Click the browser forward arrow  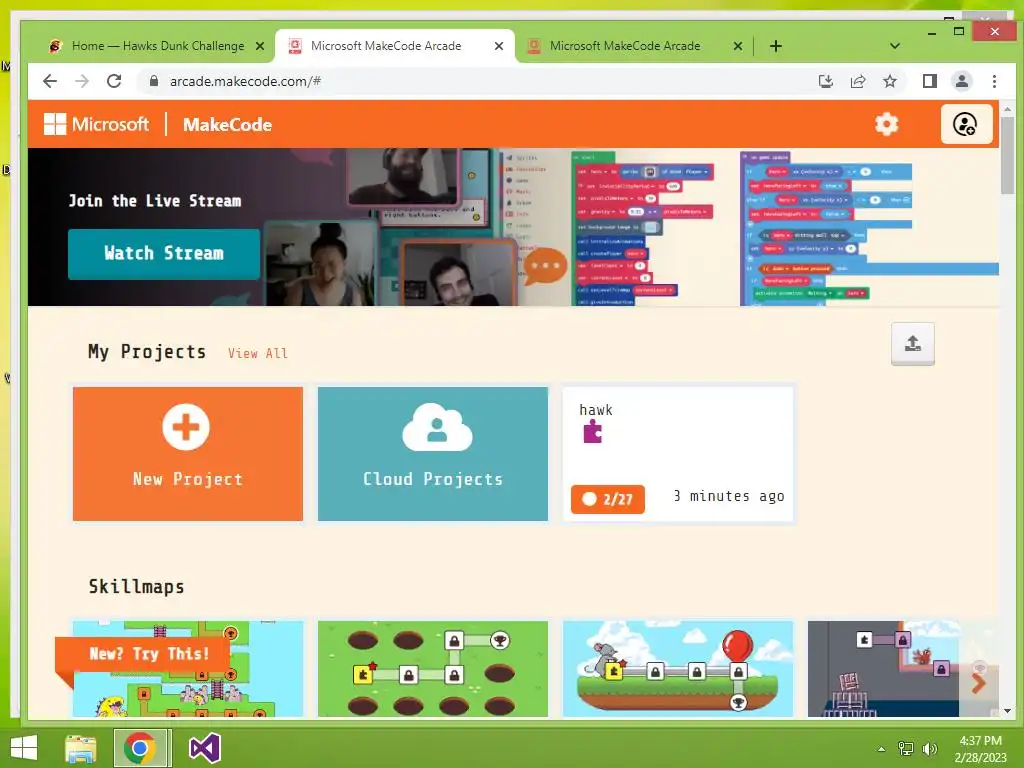82,81
